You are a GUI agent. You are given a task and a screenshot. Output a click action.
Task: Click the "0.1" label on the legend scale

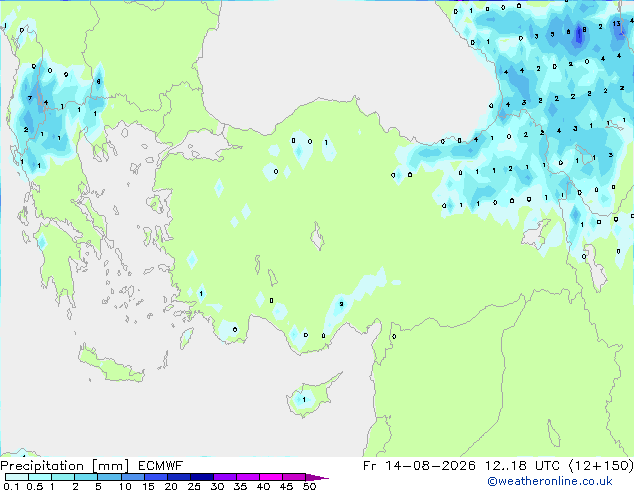click(11, 486)
